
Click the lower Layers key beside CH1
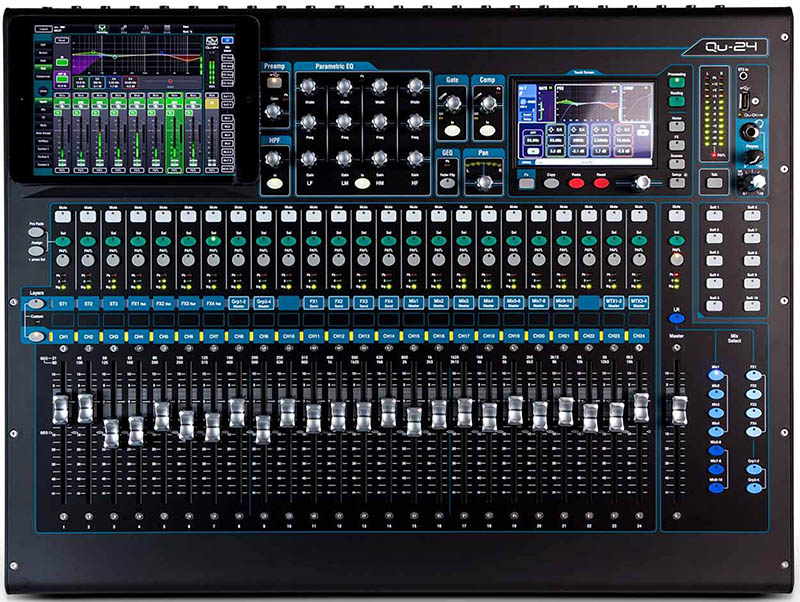click(x=36, y=337)
